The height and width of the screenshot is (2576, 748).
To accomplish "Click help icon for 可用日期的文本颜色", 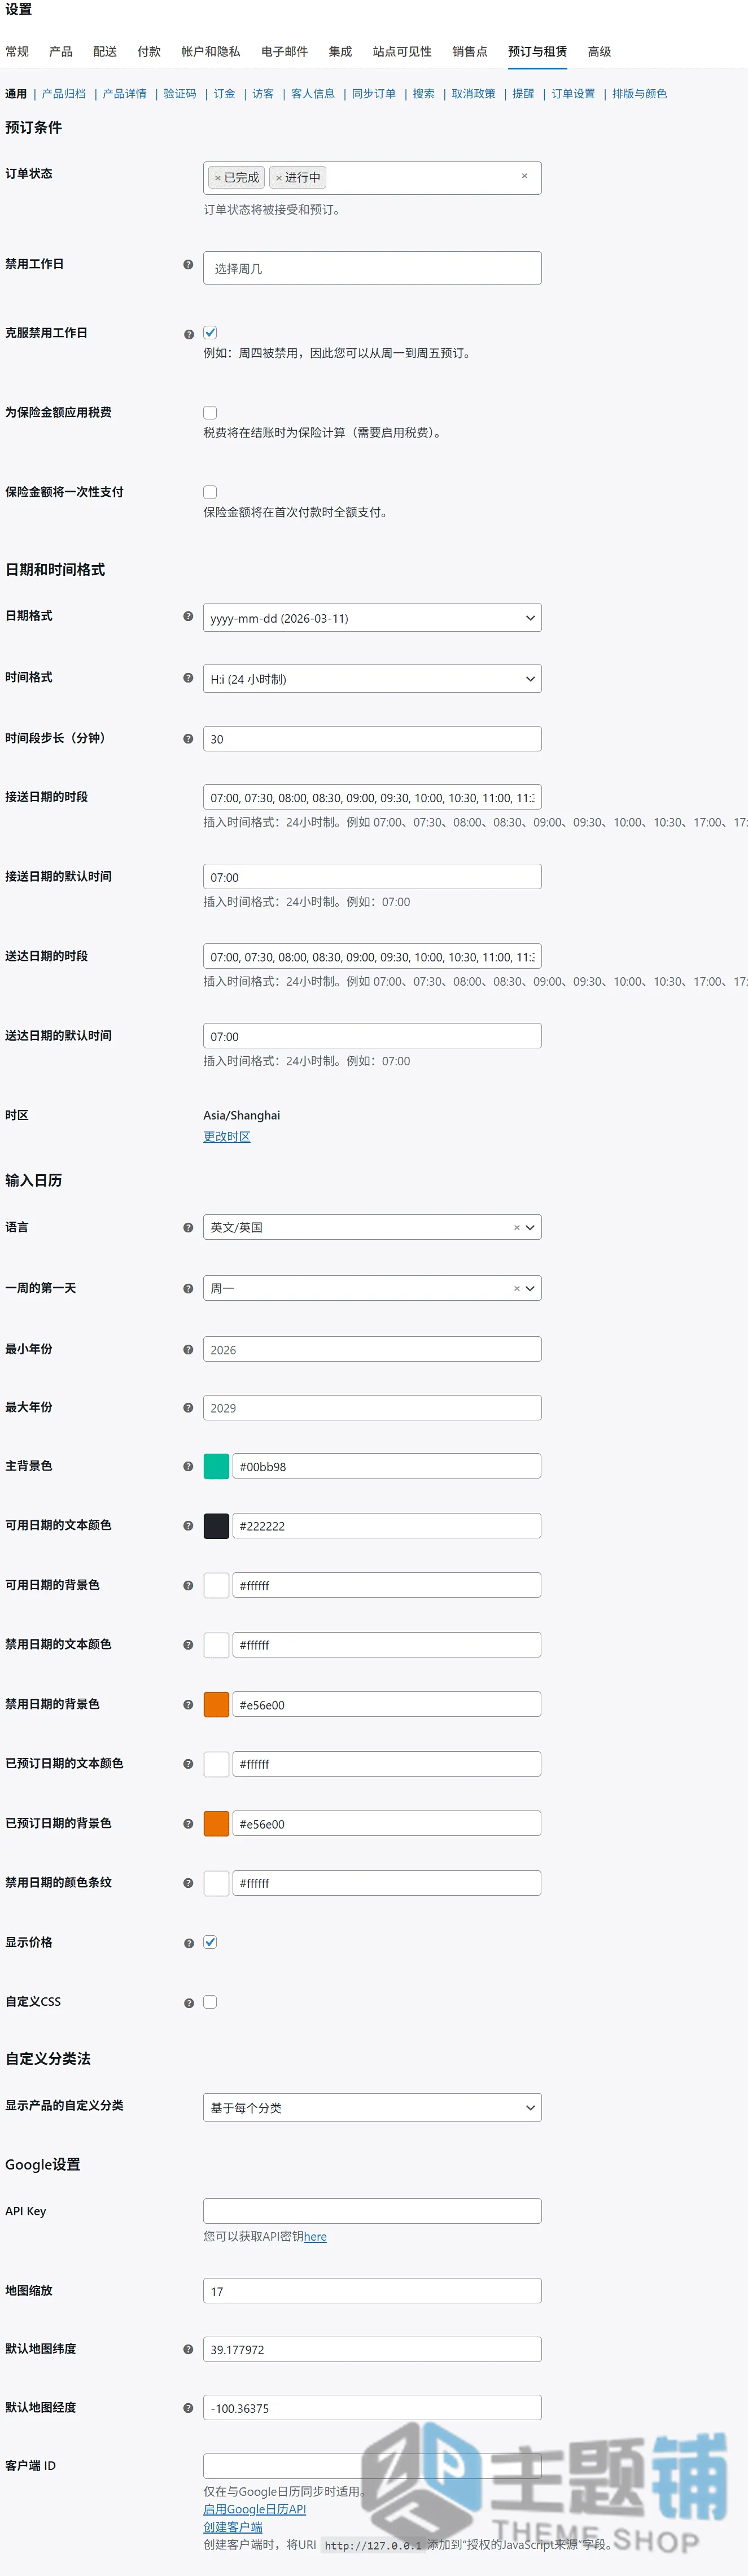I will tap(188, 1526).
